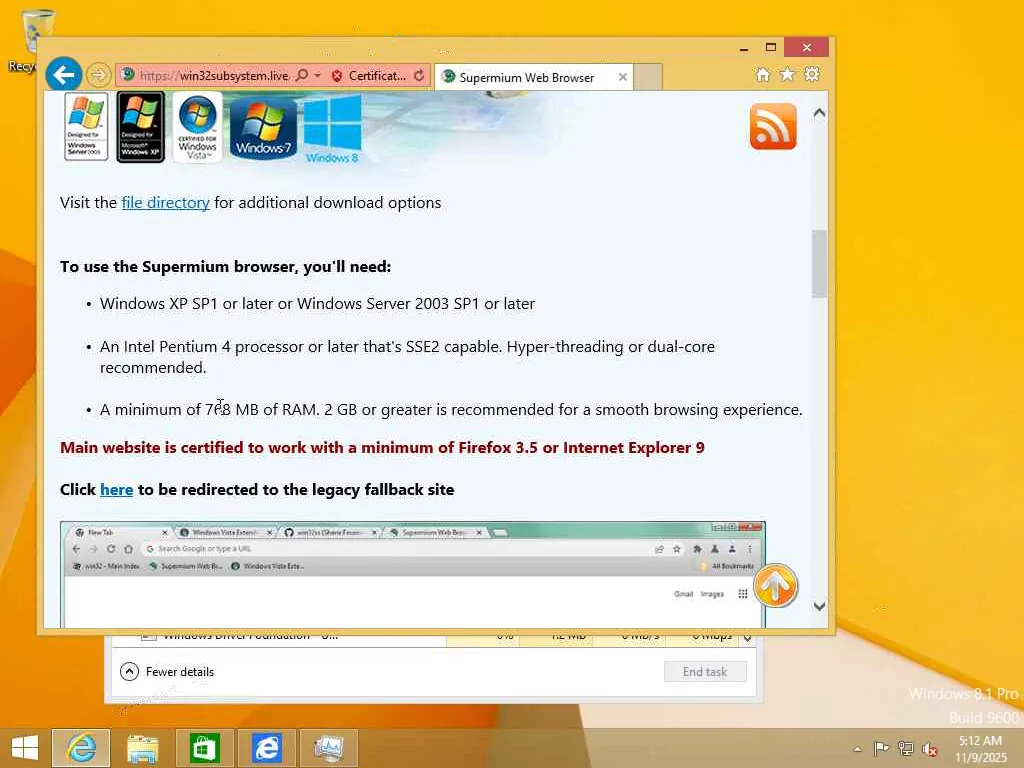Click the Action Center flag icon
Viewport: 1024px width, 768px height.
[x=881, y=748]
